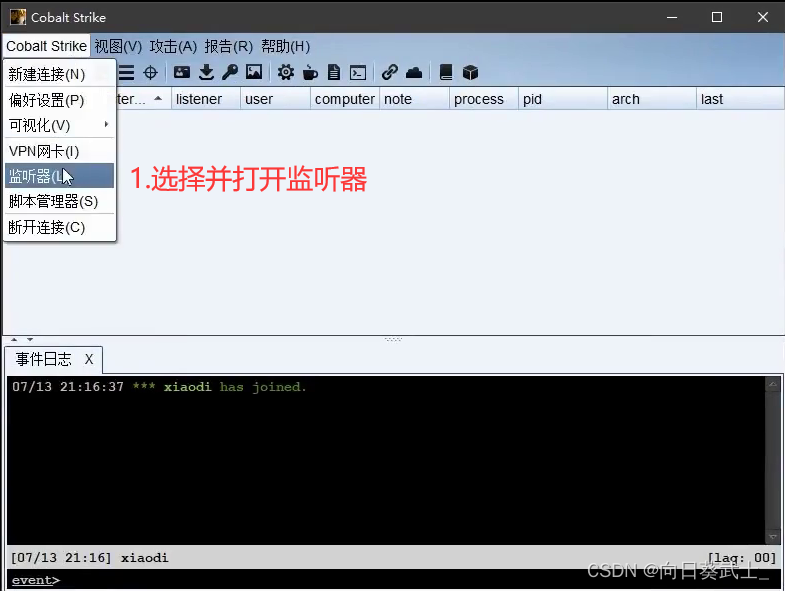Viewport: 785px width, 591px height.
Task: Click the cloud manage web server icon
Action: [414, 73]
